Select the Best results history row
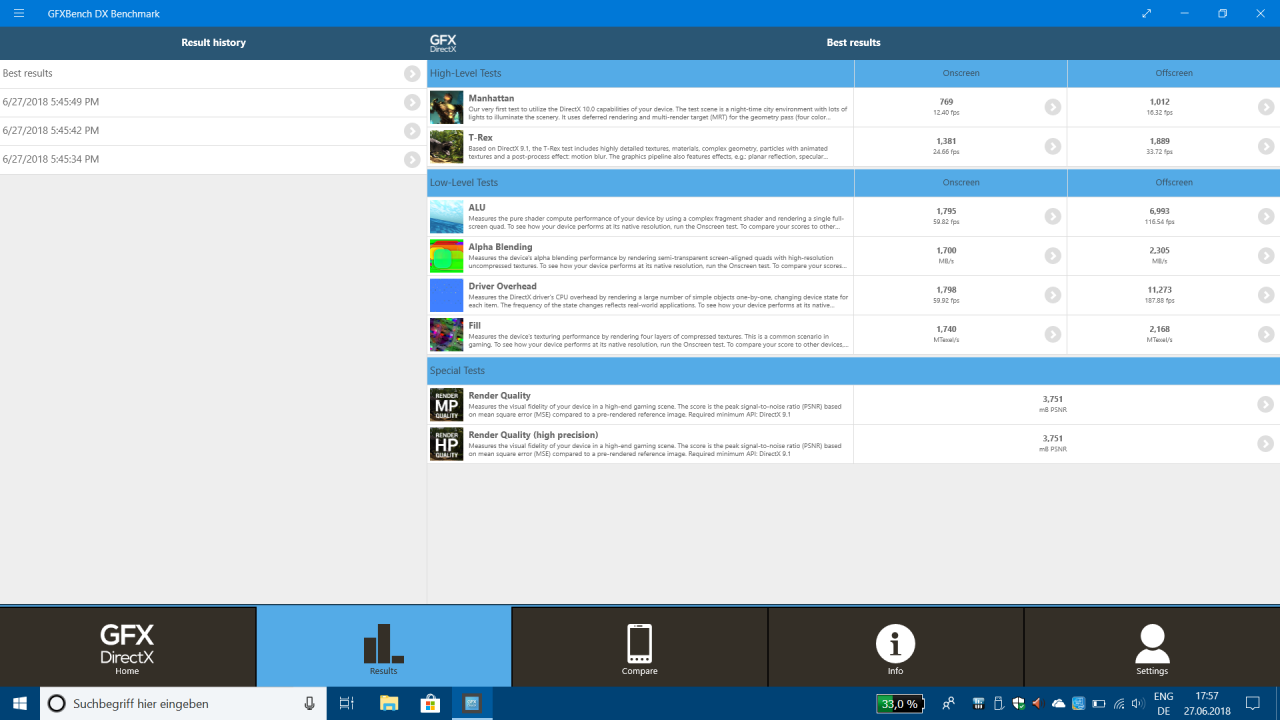Viewport: 1280px width, 720px height. 213,74
